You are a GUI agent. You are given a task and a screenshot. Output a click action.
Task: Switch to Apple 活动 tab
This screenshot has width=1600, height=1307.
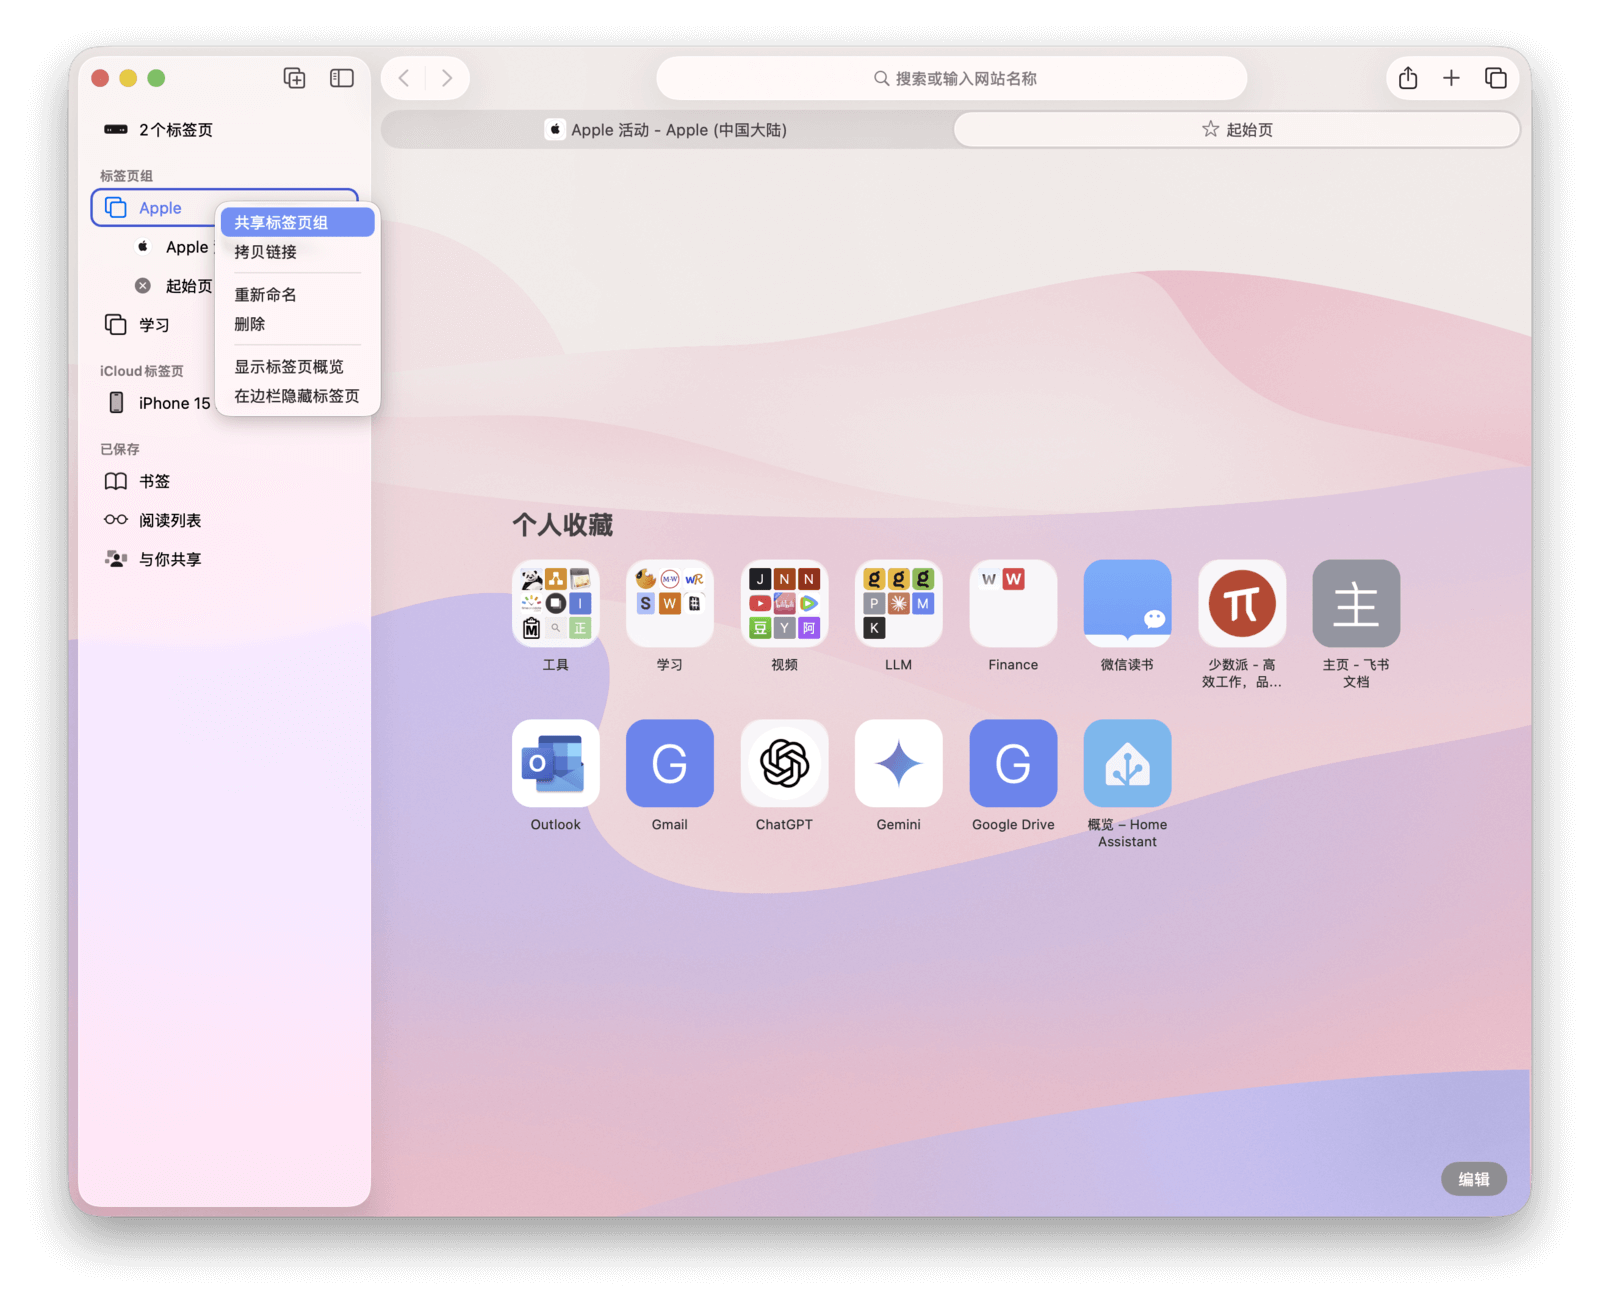[x=667, y=130]
